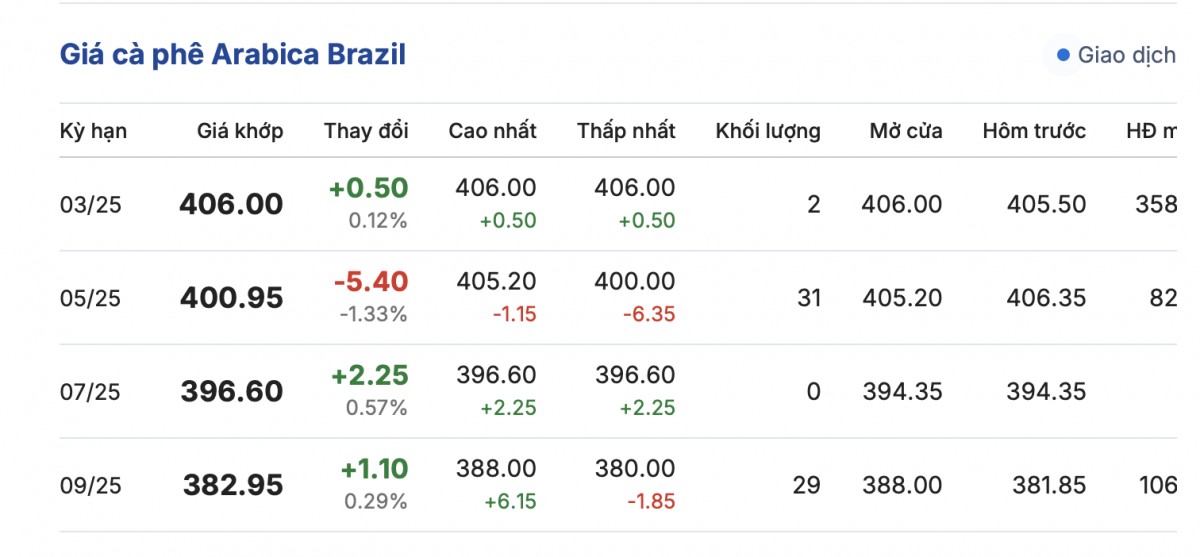Click the Khối lượng column header
The width and height of the screenshot is (1200, 557).
[x=768, y=131]
